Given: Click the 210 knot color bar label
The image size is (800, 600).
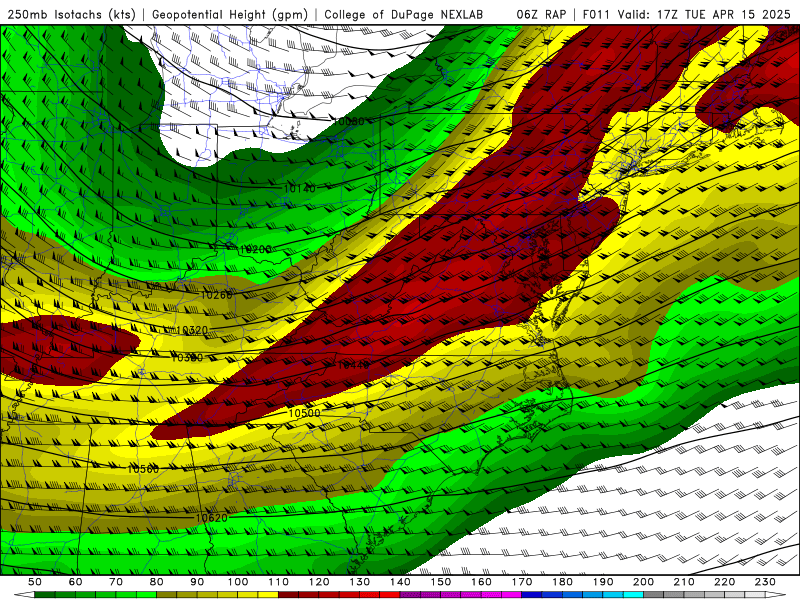Looking at the screenshot, I should point(684,582).
